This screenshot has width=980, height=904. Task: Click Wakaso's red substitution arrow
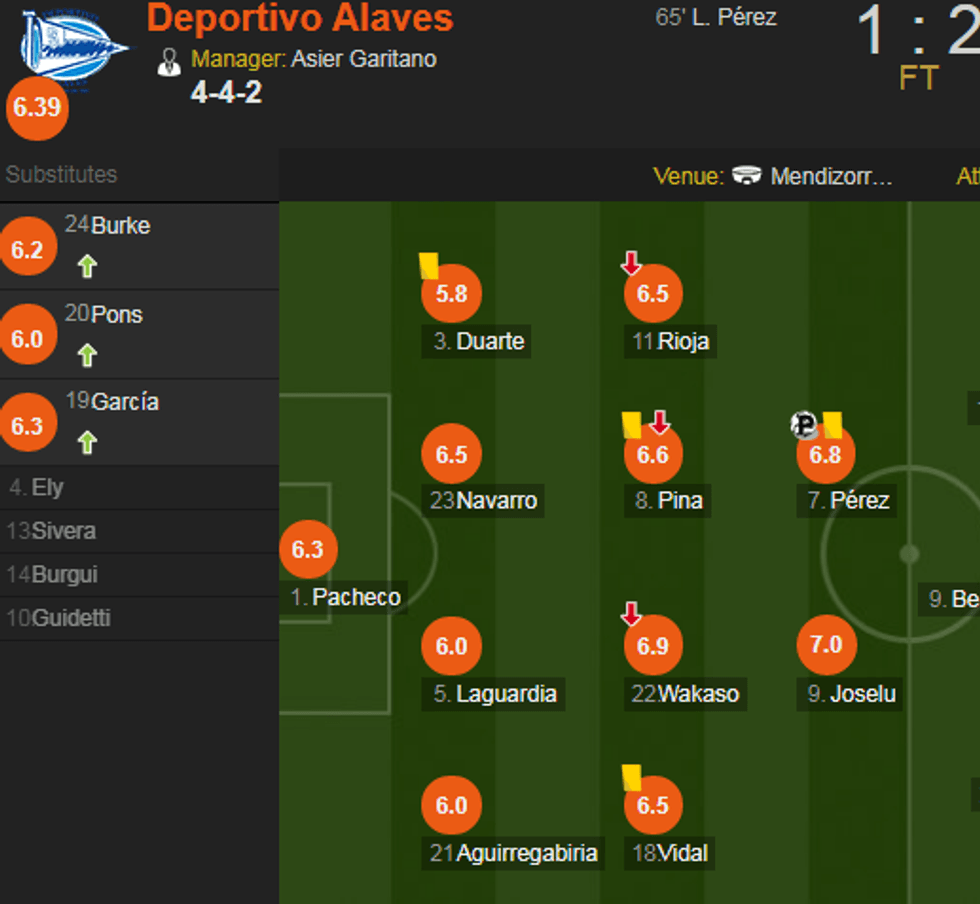tap(631, 614)
